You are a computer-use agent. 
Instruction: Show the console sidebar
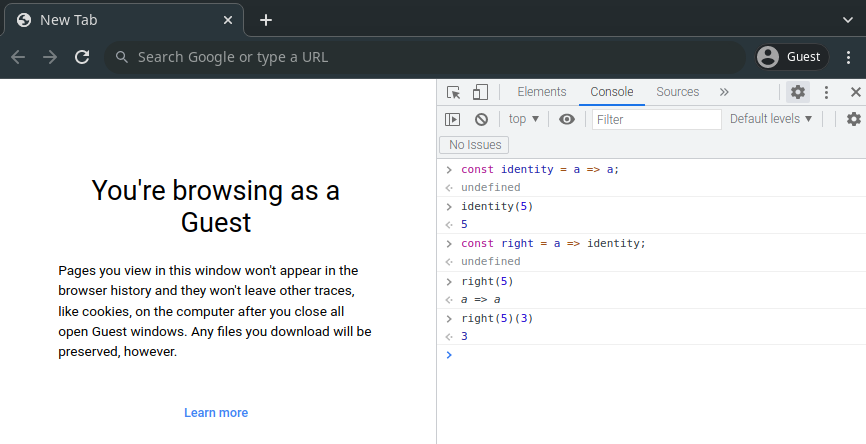[x=452, y=119]
